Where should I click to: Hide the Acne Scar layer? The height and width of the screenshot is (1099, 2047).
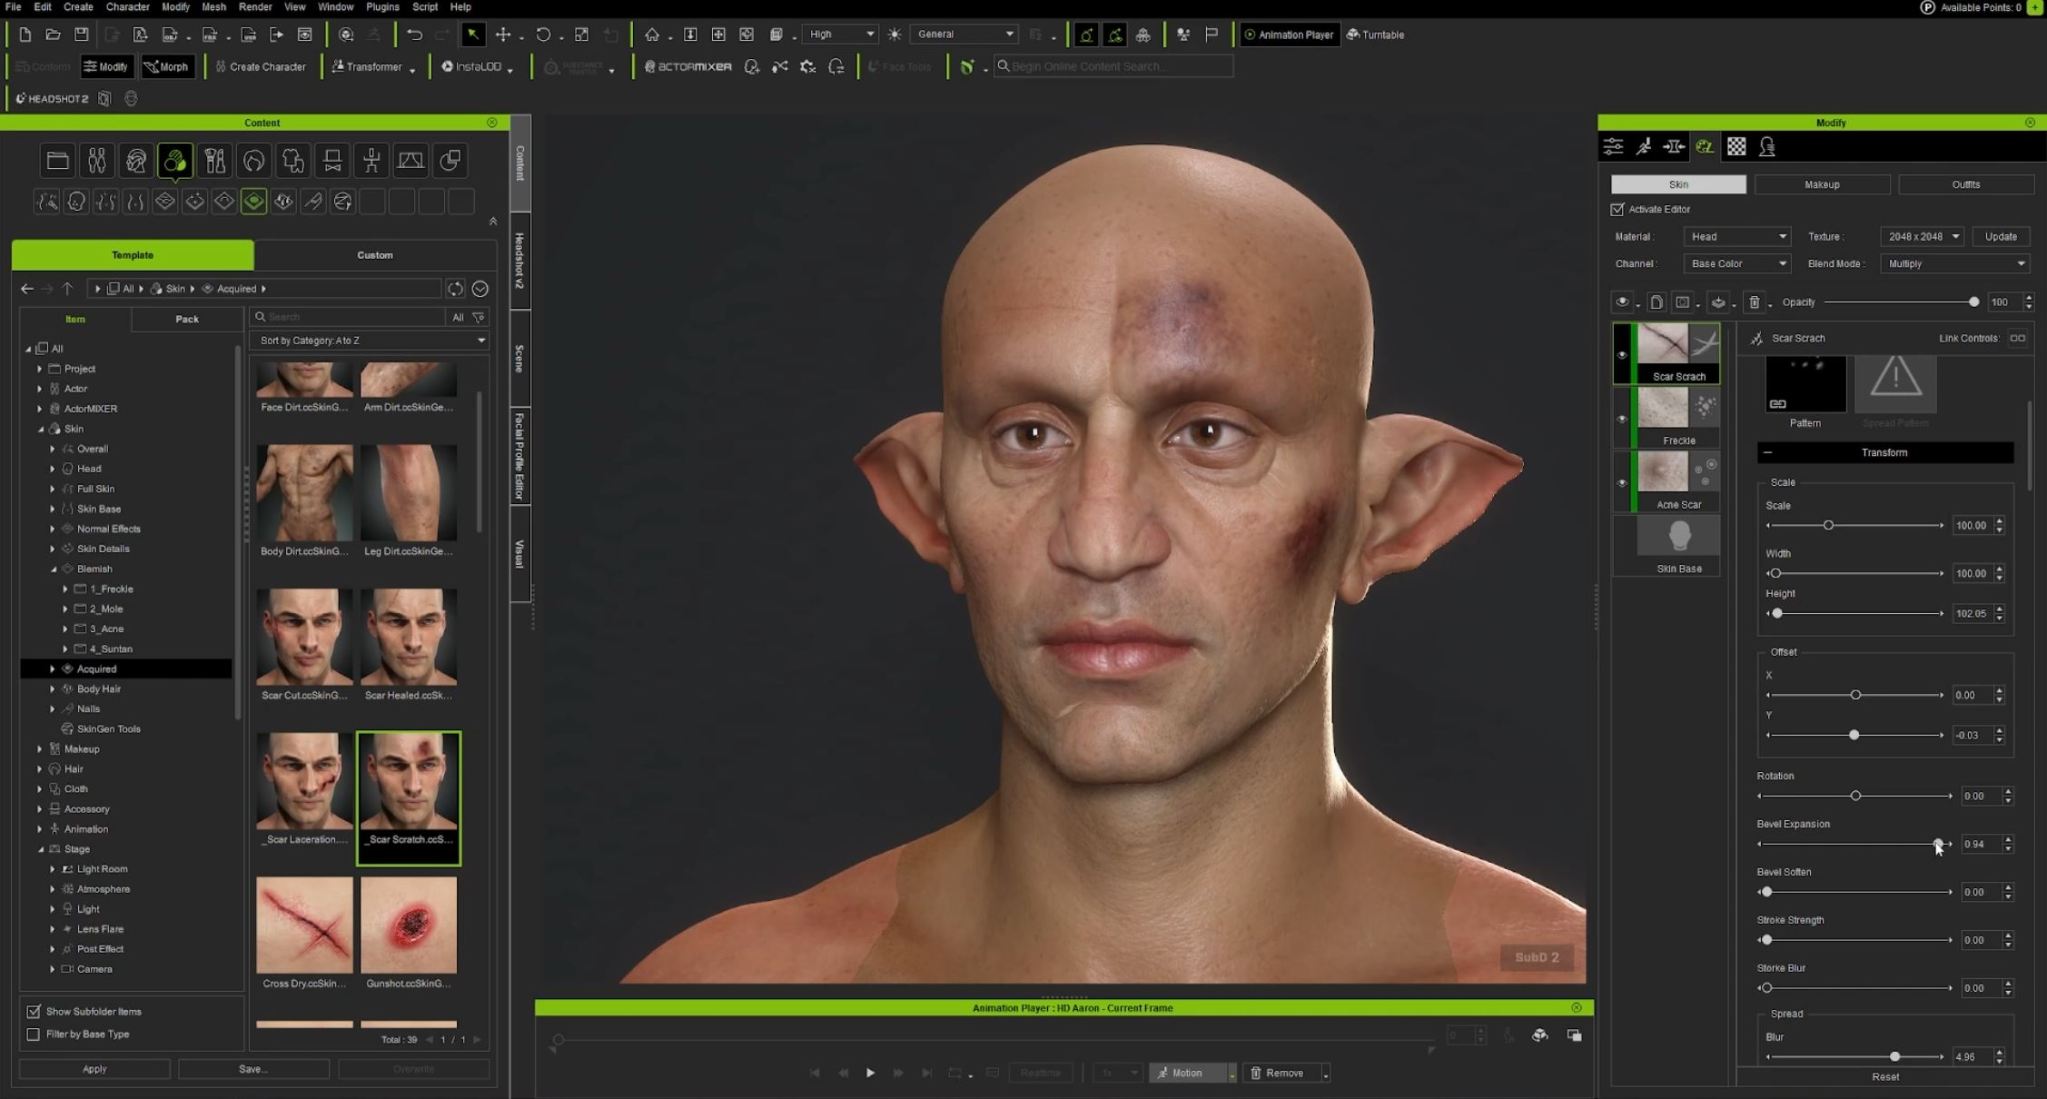(1622, 482)
